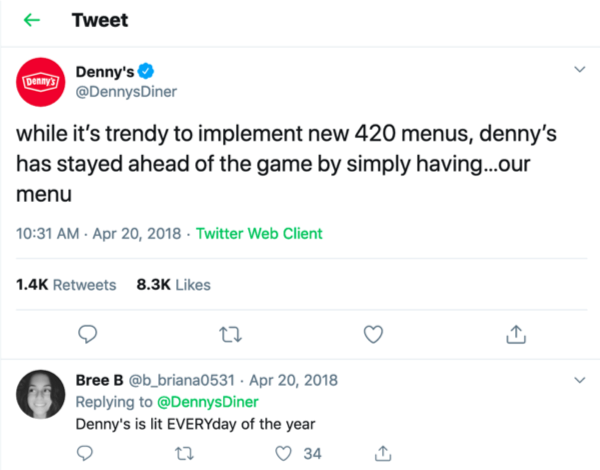The height and width of the screenshot is (470, 600).
Task: Retweet Bree B's reply
Action: pyautogui.click(x=182, y=453)
